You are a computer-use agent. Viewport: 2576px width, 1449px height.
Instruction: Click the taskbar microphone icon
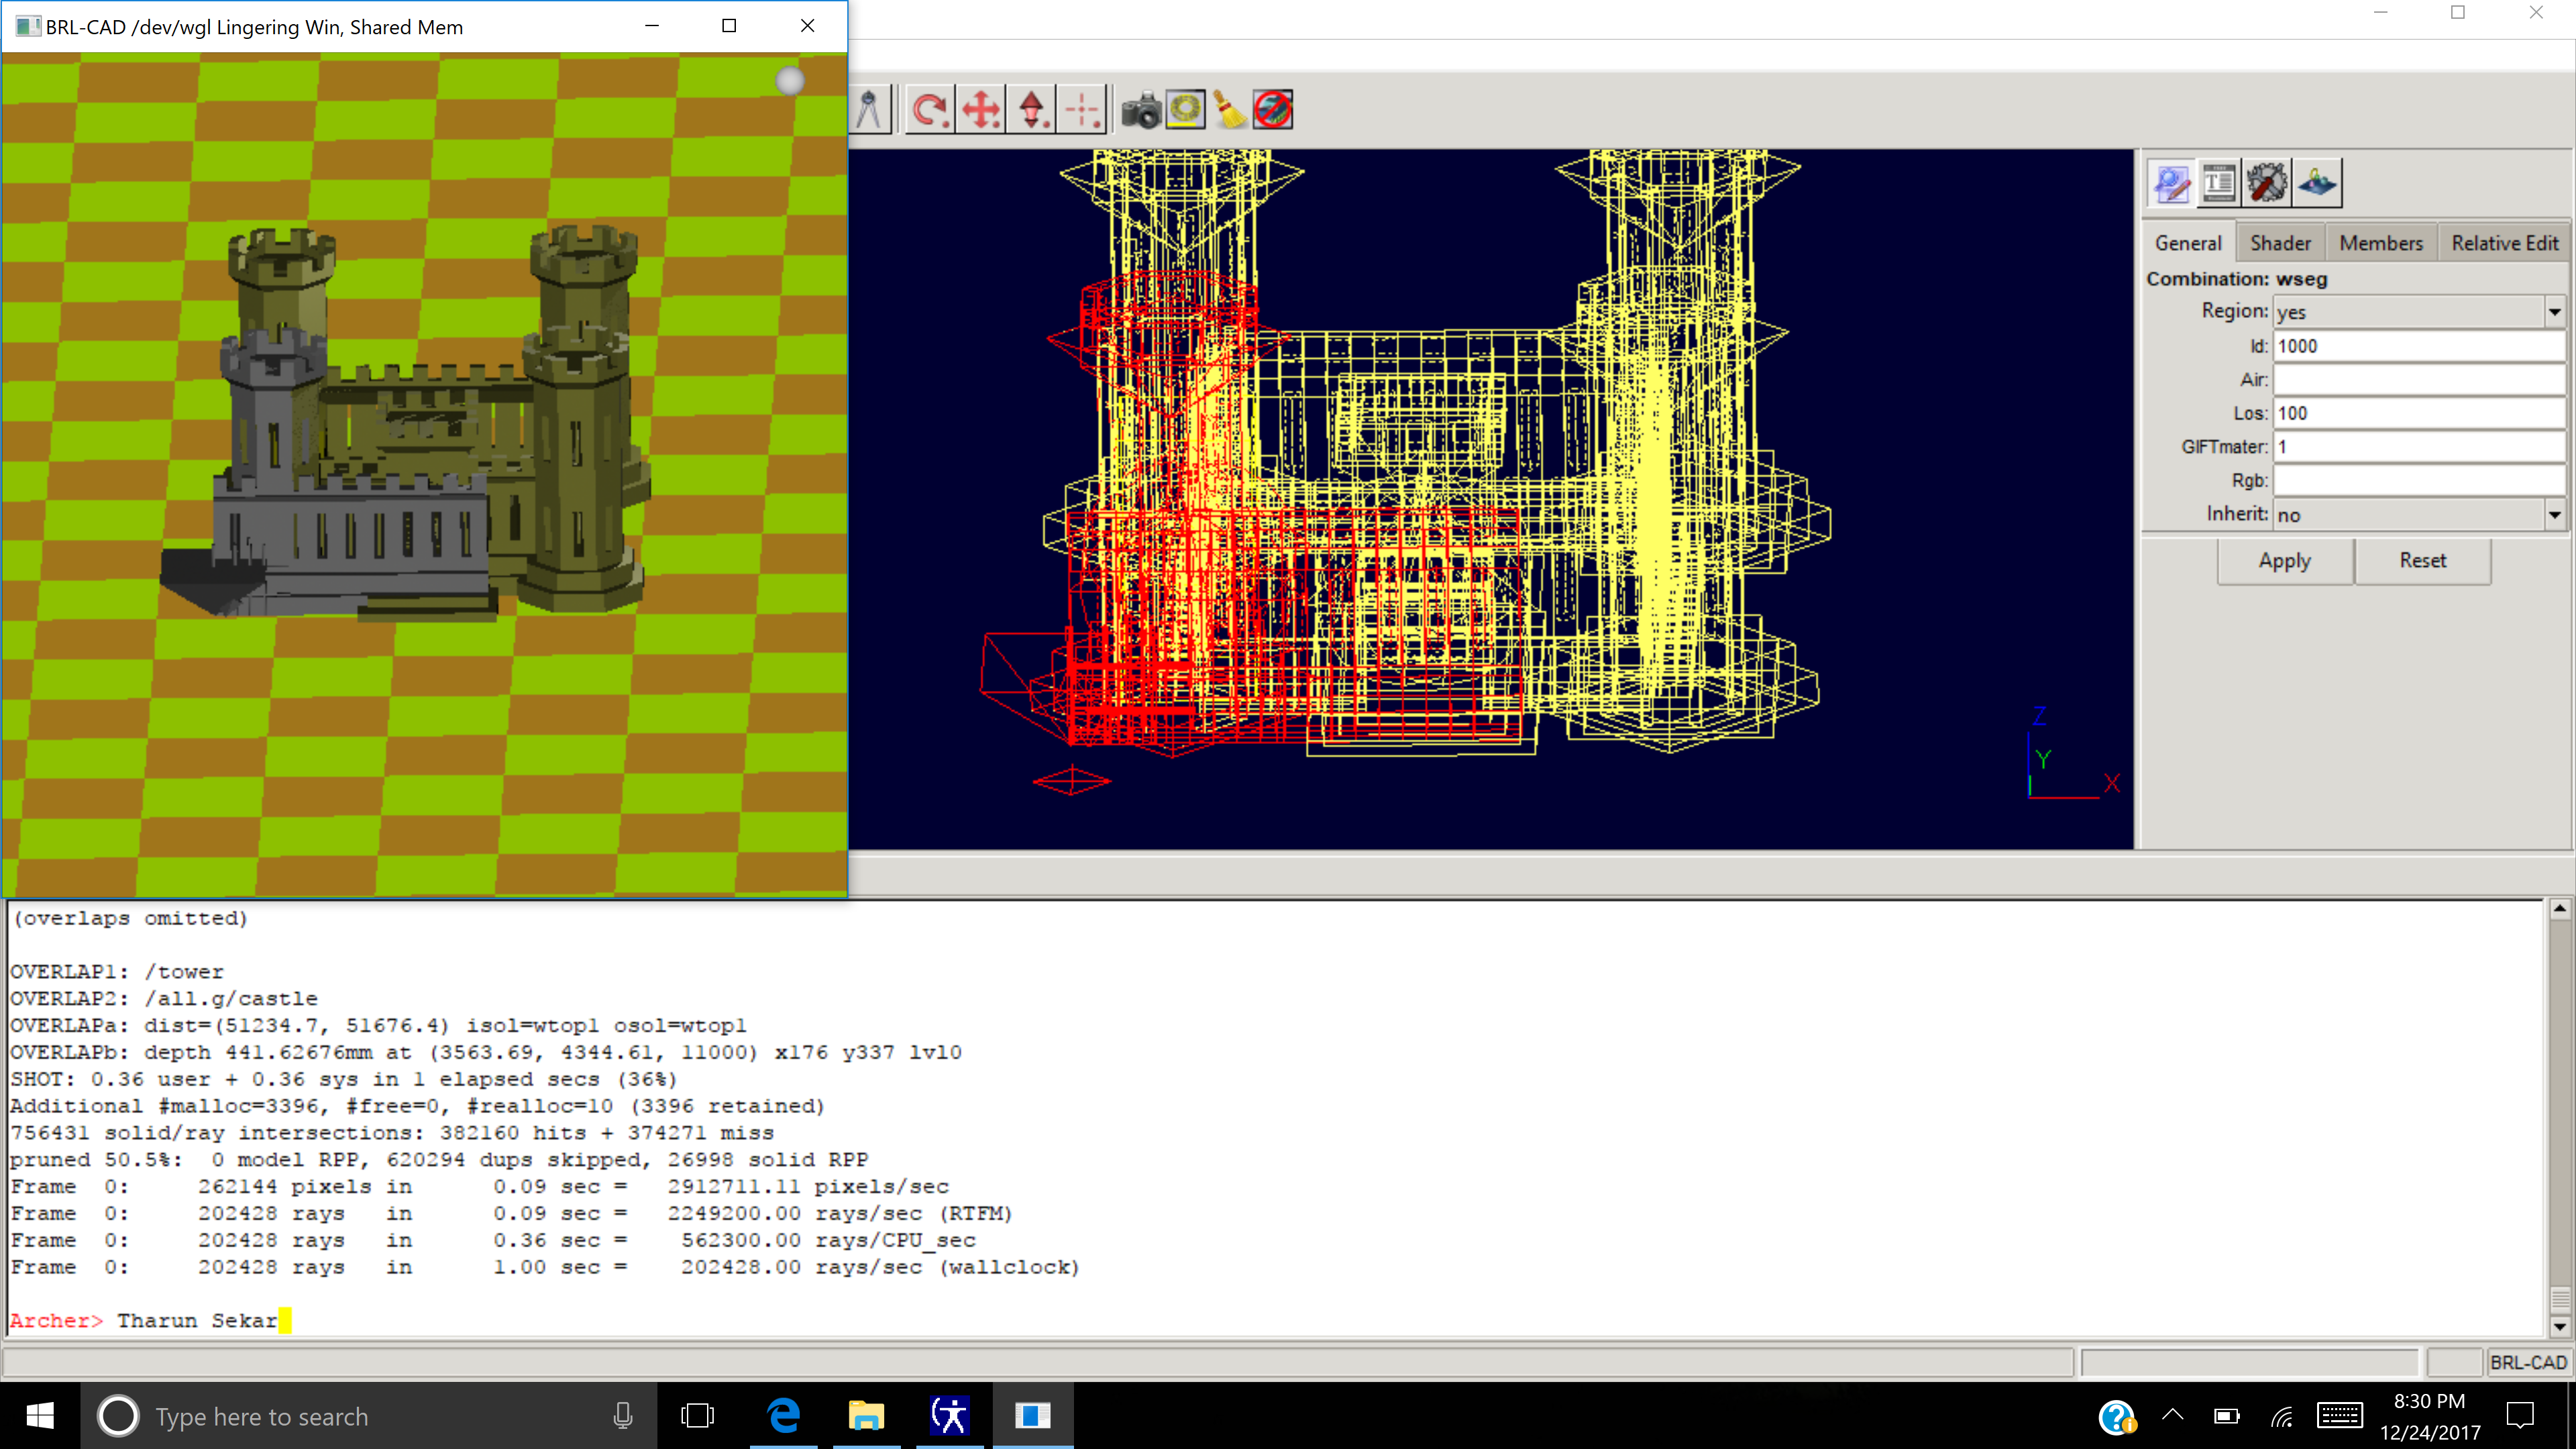622,1416
